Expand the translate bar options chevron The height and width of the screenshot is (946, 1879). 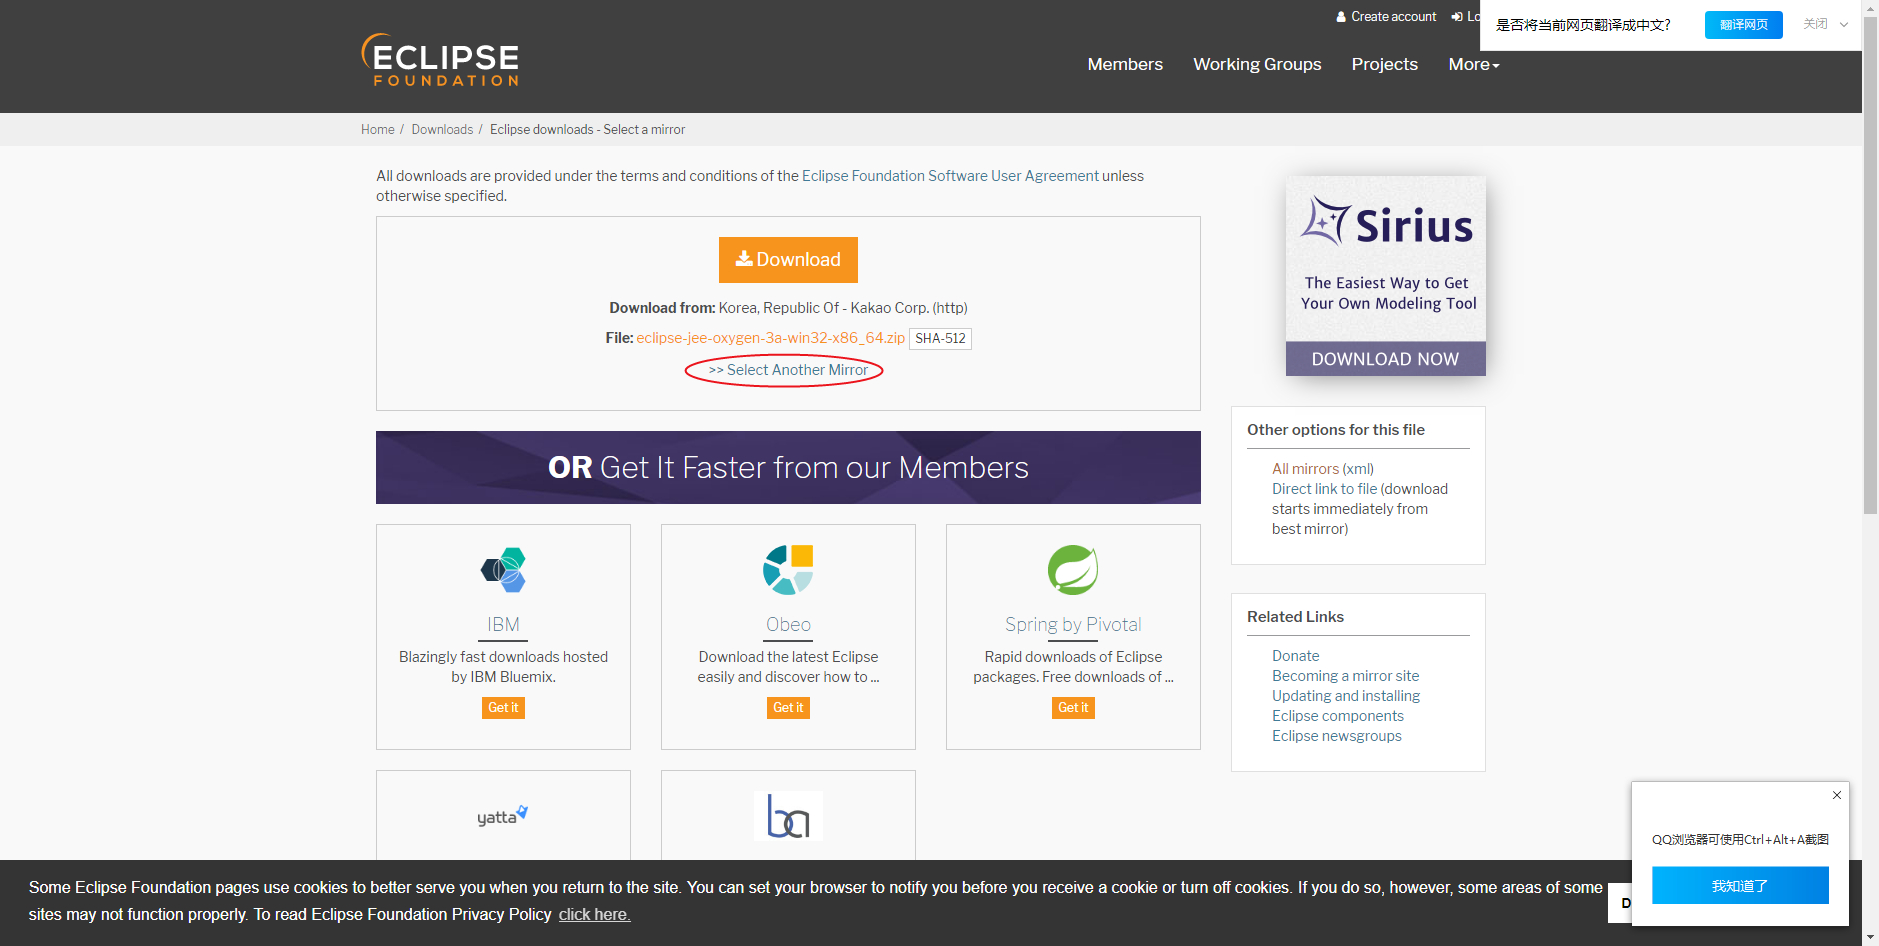pyautogui.click(x=1844, y=25)
